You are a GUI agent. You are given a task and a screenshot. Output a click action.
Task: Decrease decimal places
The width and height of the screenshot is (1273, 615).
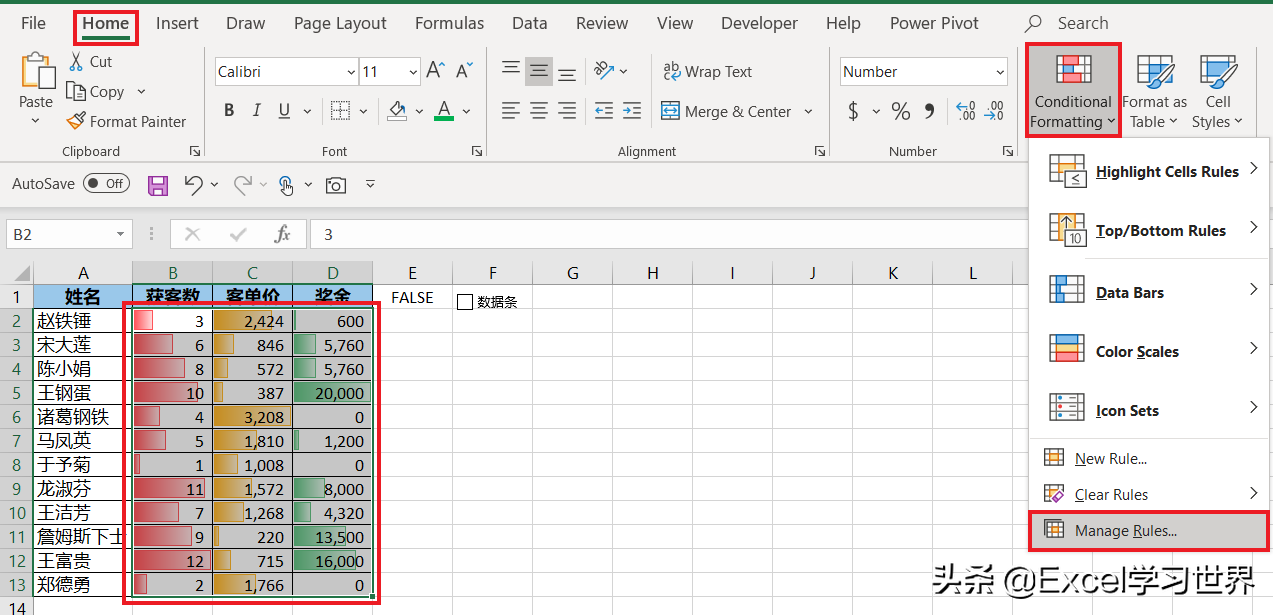click(993, 111)
